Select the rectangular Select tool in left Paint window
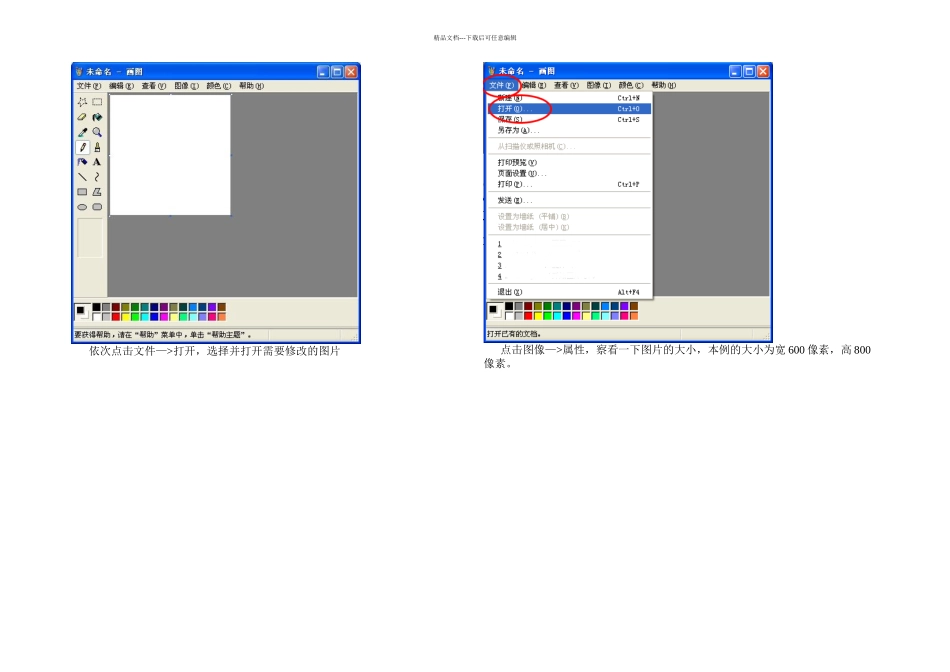950x672 pixels. (97, 102)
